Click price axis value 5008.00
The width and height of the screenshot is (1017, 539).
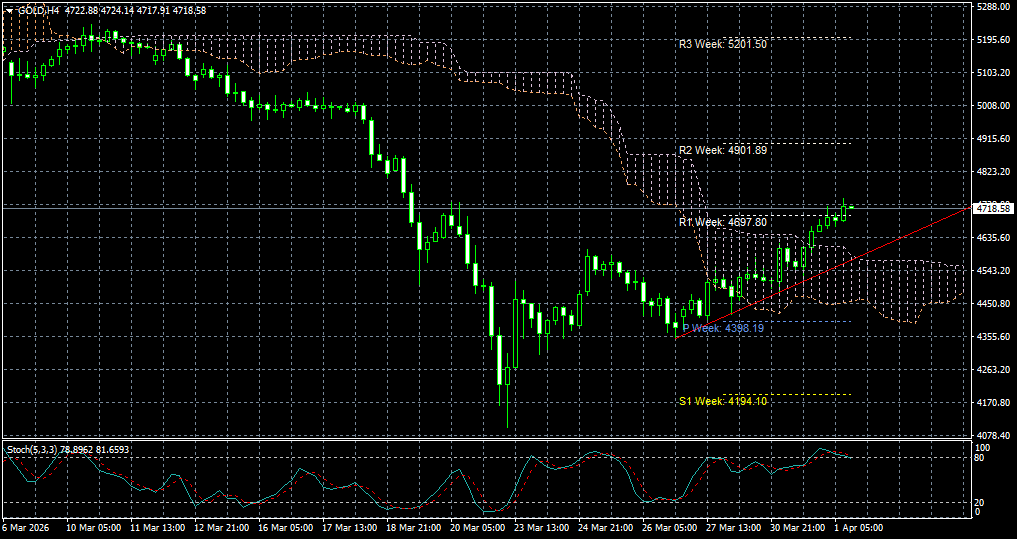tap(994, 106)
